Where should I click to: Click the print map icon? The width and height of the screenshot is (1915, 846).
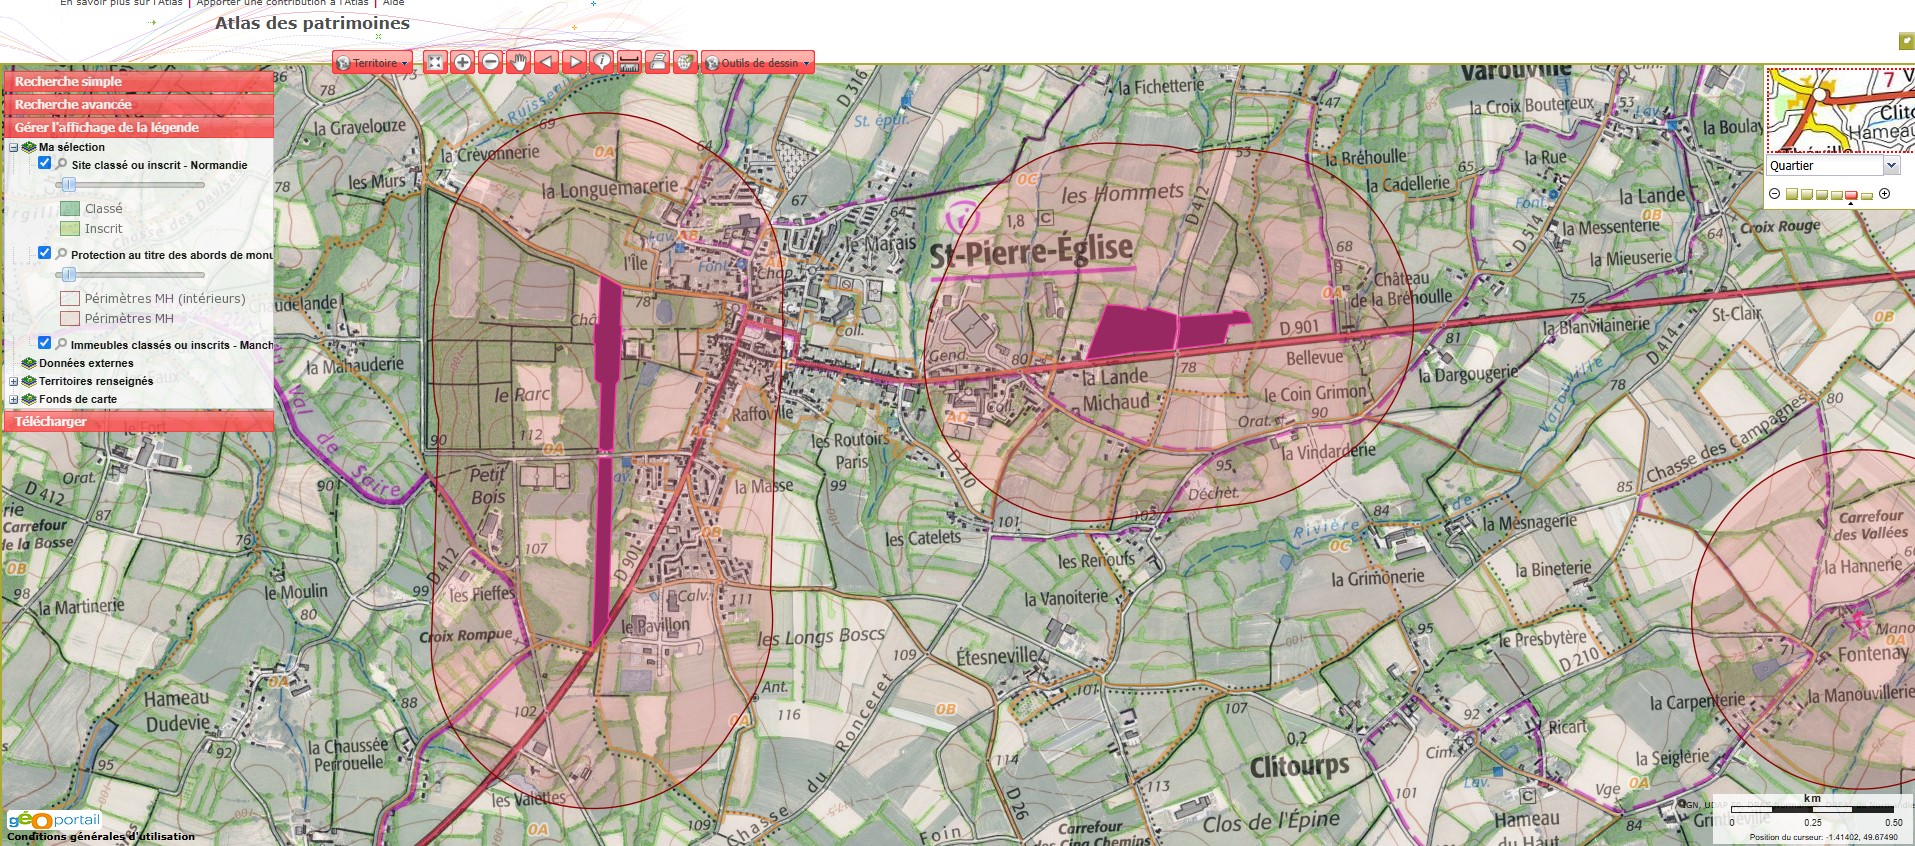pos(658,62)
